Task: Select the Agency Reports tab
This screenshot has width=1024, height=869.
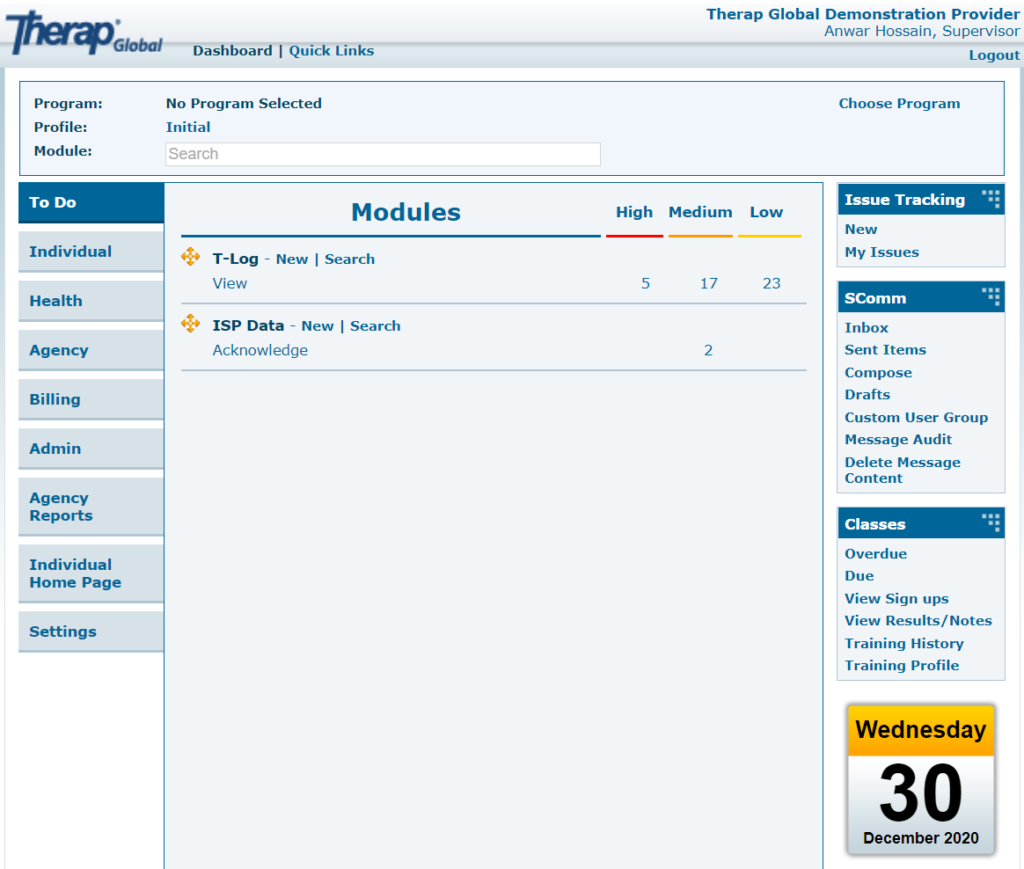Action: pos(91,507)
